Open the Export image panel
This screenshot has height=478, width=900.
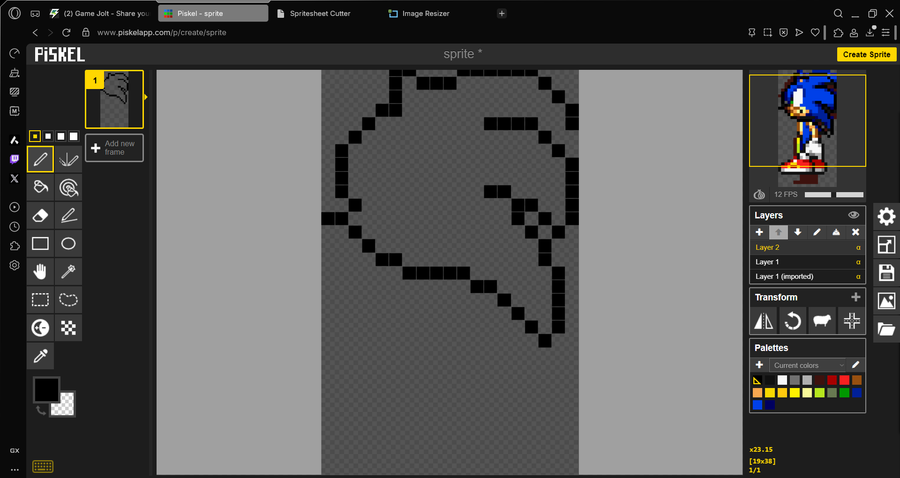(x=886, y=301)
